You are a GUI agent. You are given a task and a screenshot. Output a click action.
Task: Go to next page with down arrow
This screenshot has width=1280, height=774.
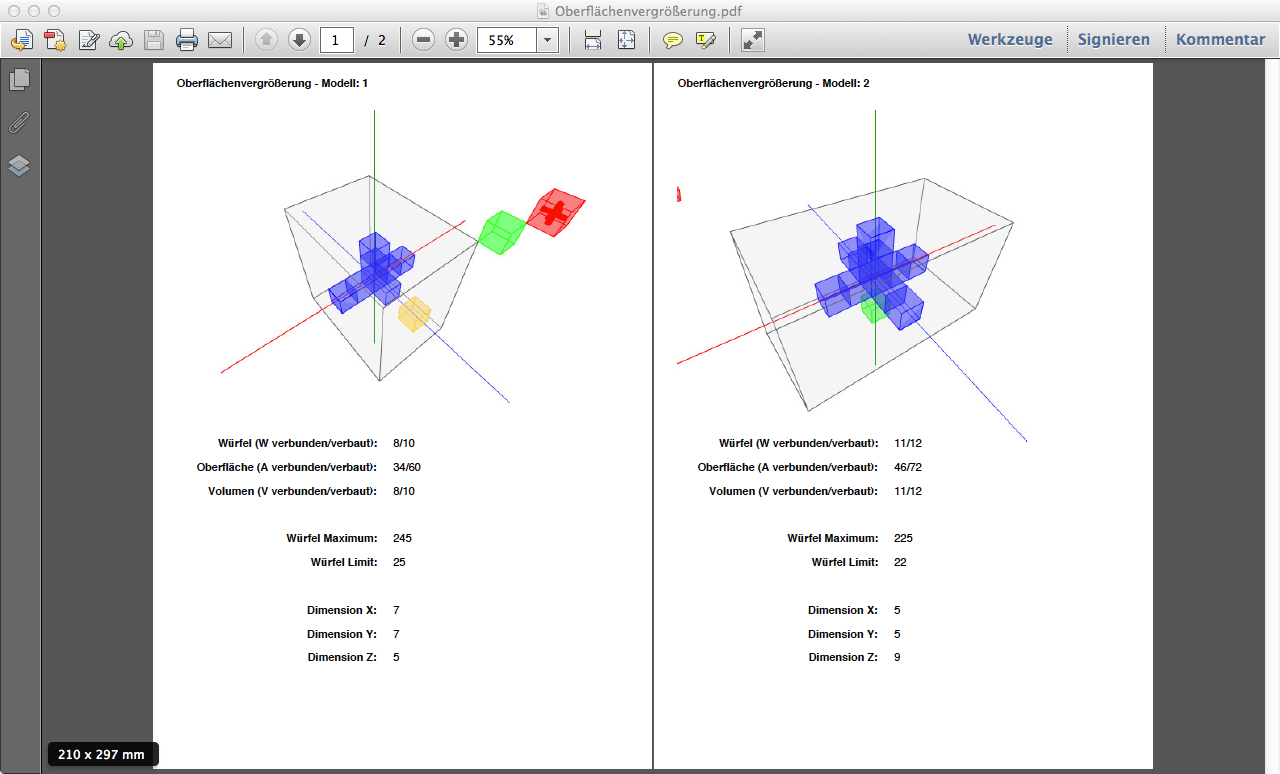(299, 40)
